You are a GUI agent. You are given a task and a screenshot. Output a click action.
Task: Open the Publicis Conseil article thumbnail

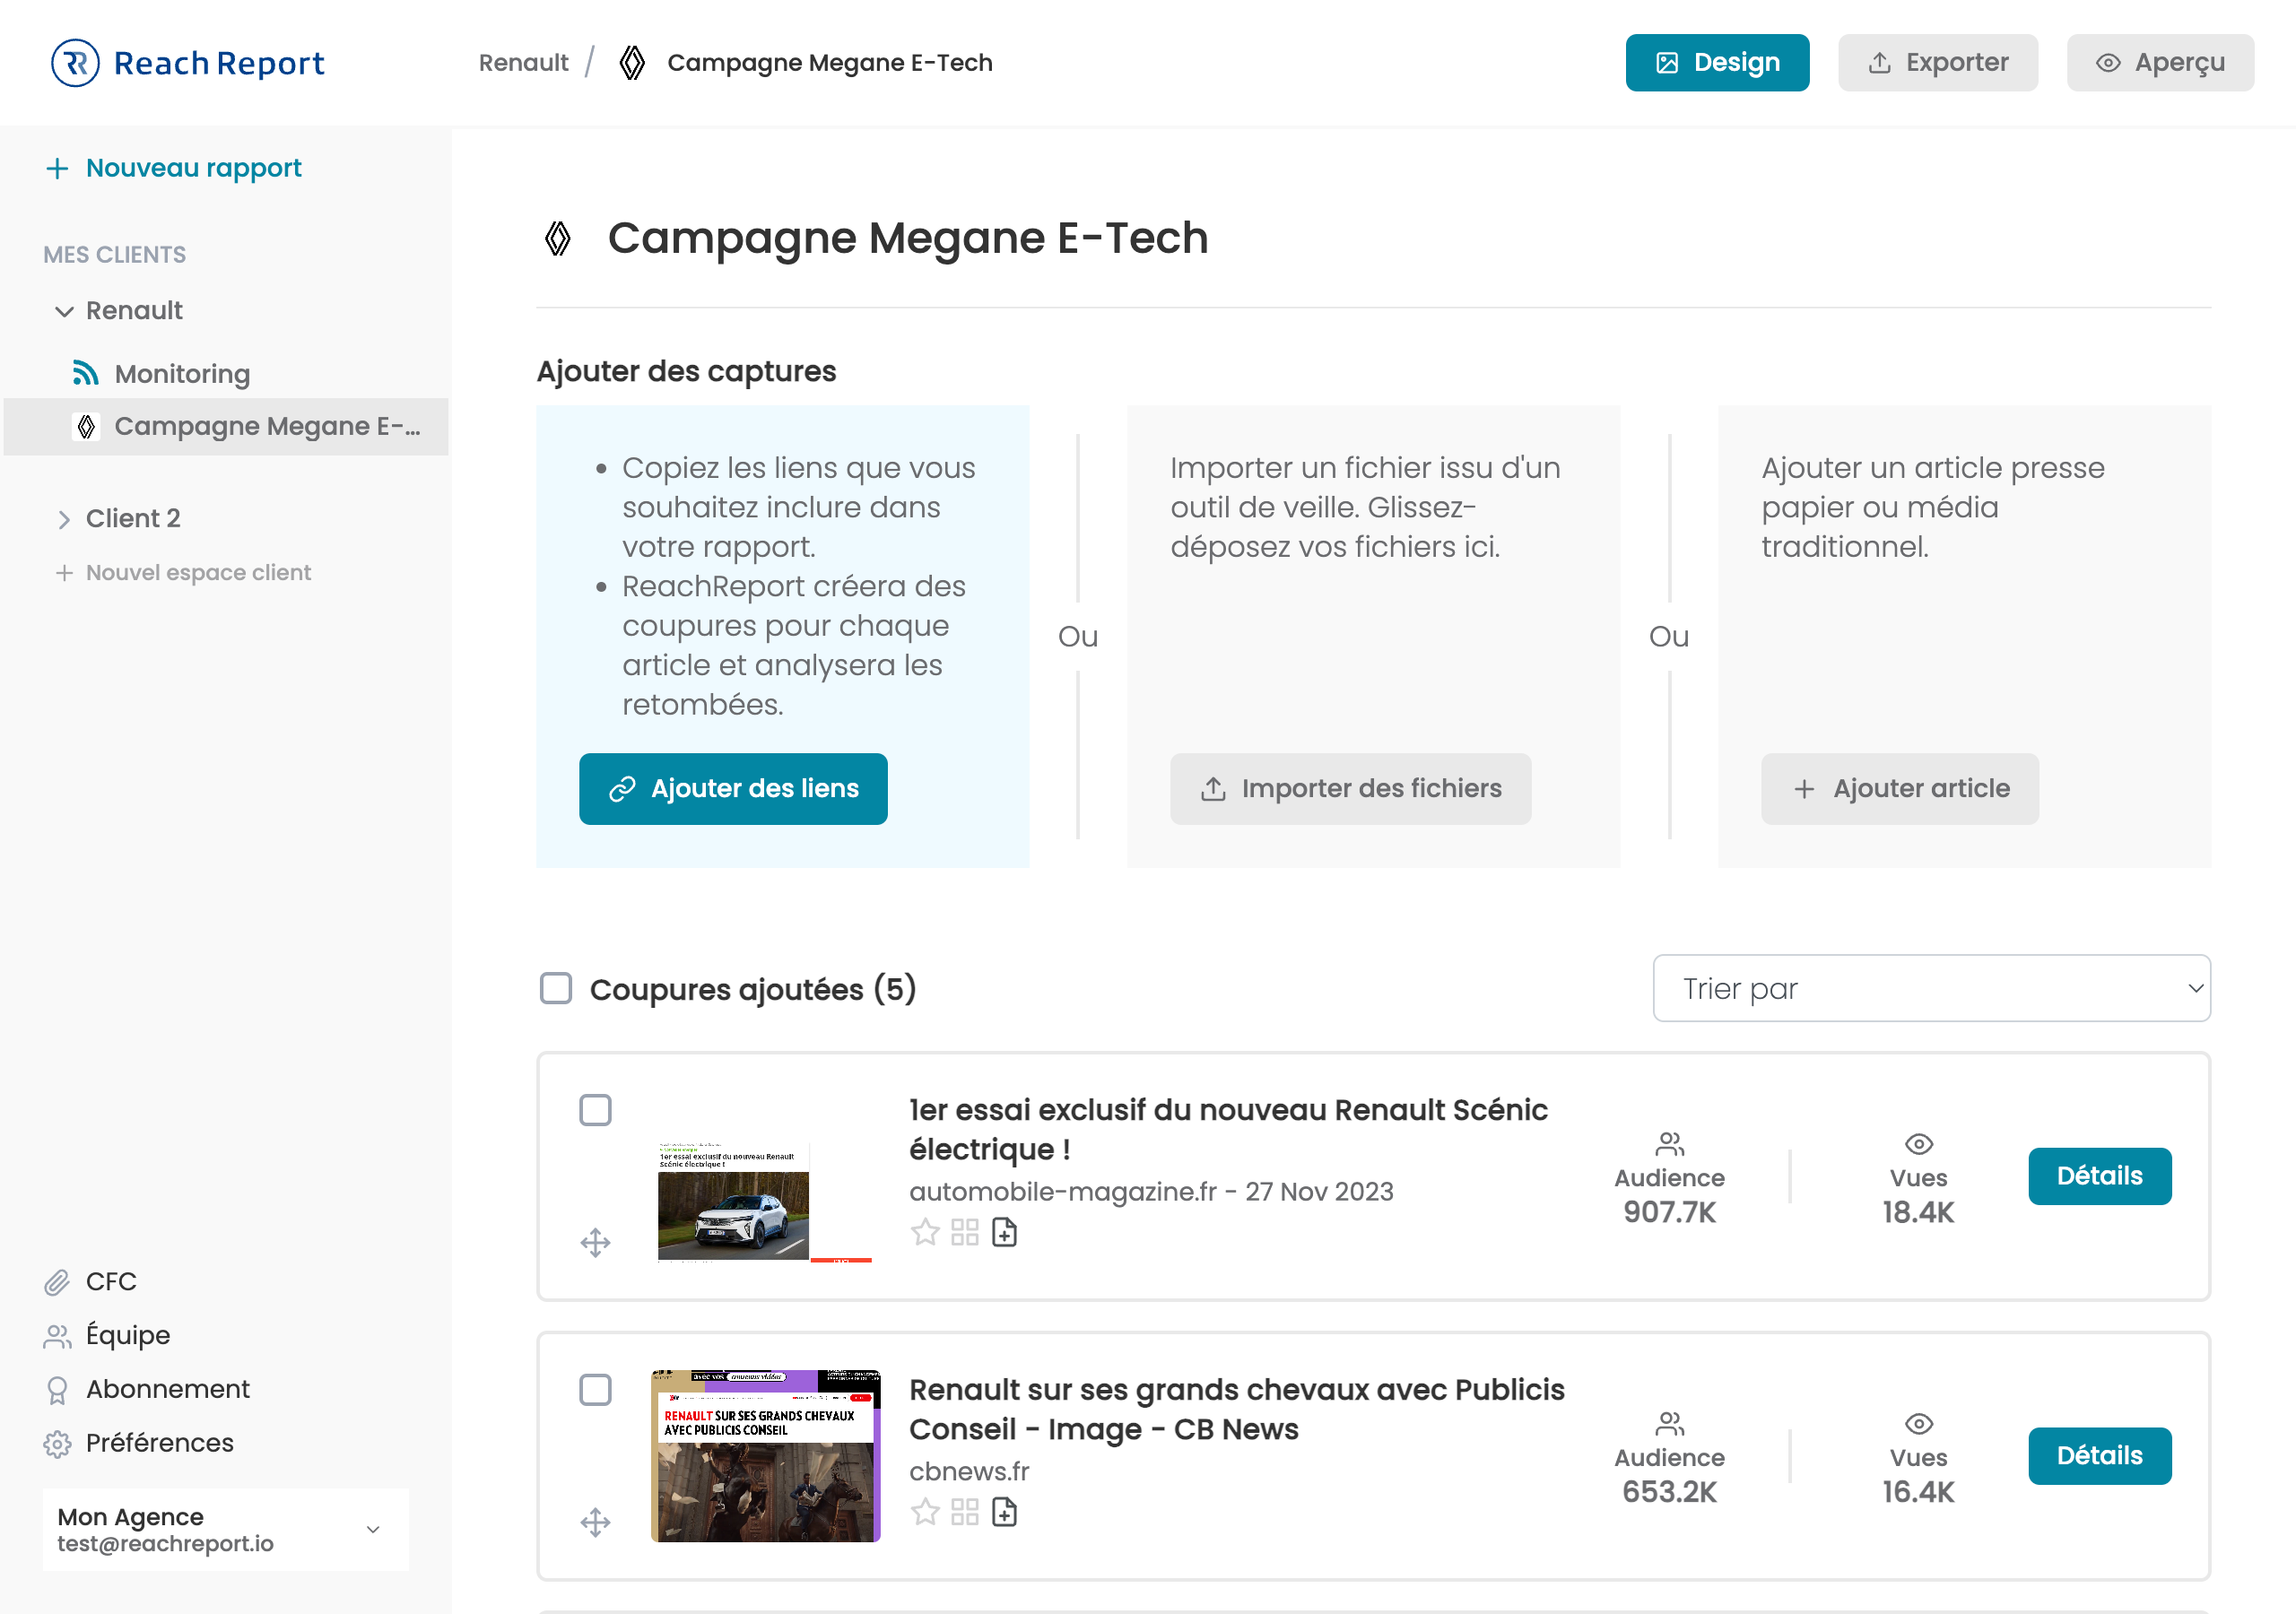[765, 1456]
